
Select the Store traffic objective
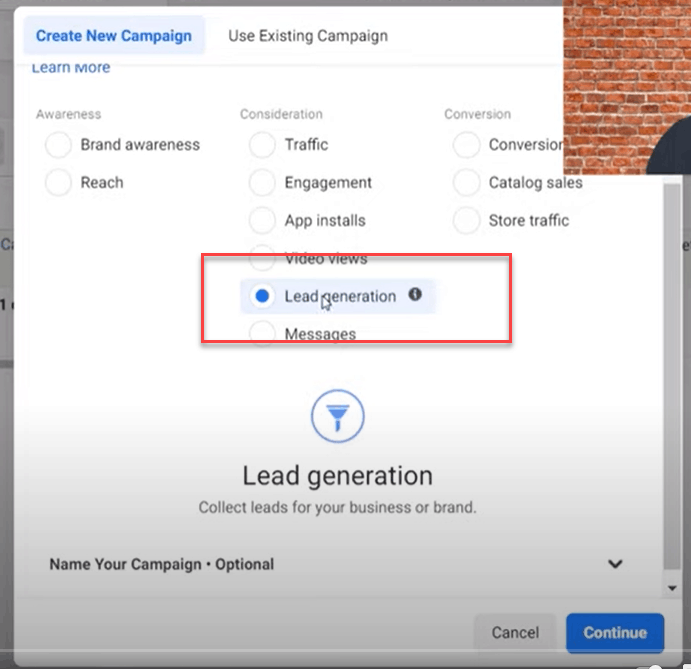[x=466, y=220]
